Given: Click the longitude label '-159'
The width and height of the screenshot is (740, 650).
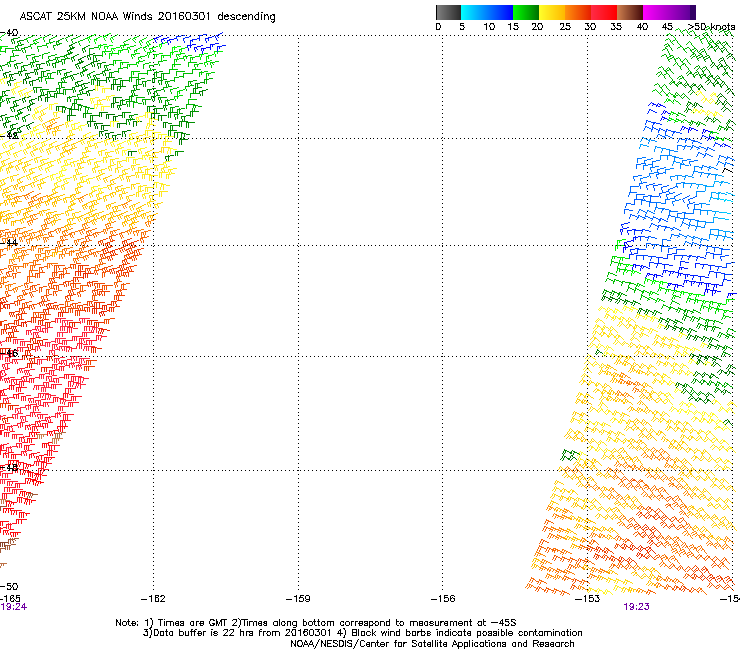Looking at the screenshot, I should pos(298,599).
